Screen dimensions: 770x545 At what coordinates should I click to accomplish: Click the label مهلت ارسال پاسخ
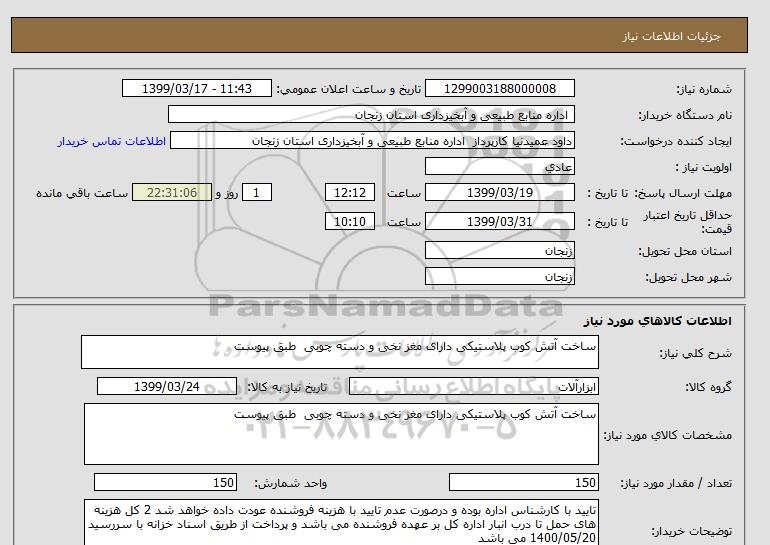tap(685, 193)
